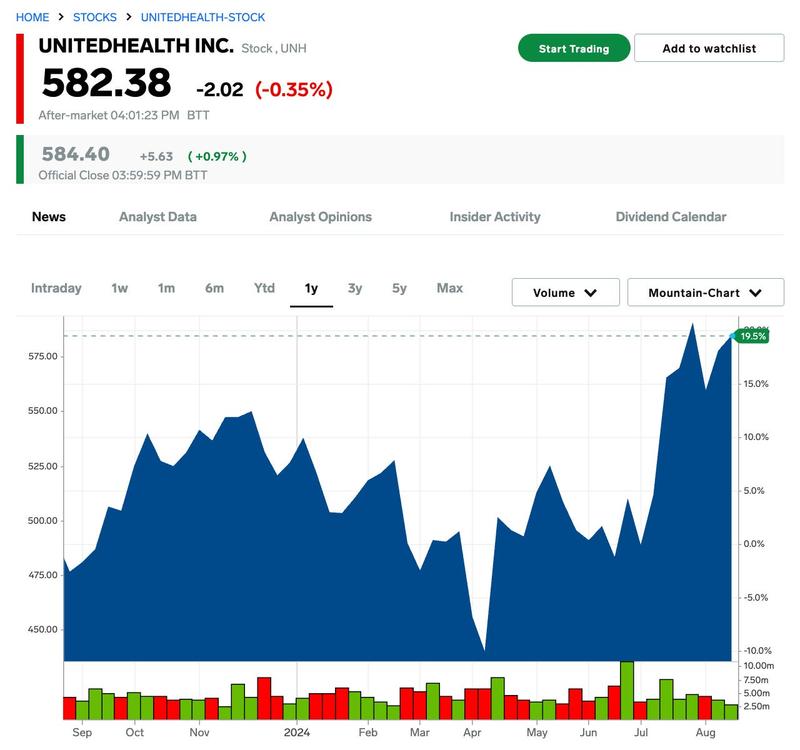Image resolution: width=800 pixels, height=750 pixels.
Task: Select the 3y chart range
Action: 355,288
